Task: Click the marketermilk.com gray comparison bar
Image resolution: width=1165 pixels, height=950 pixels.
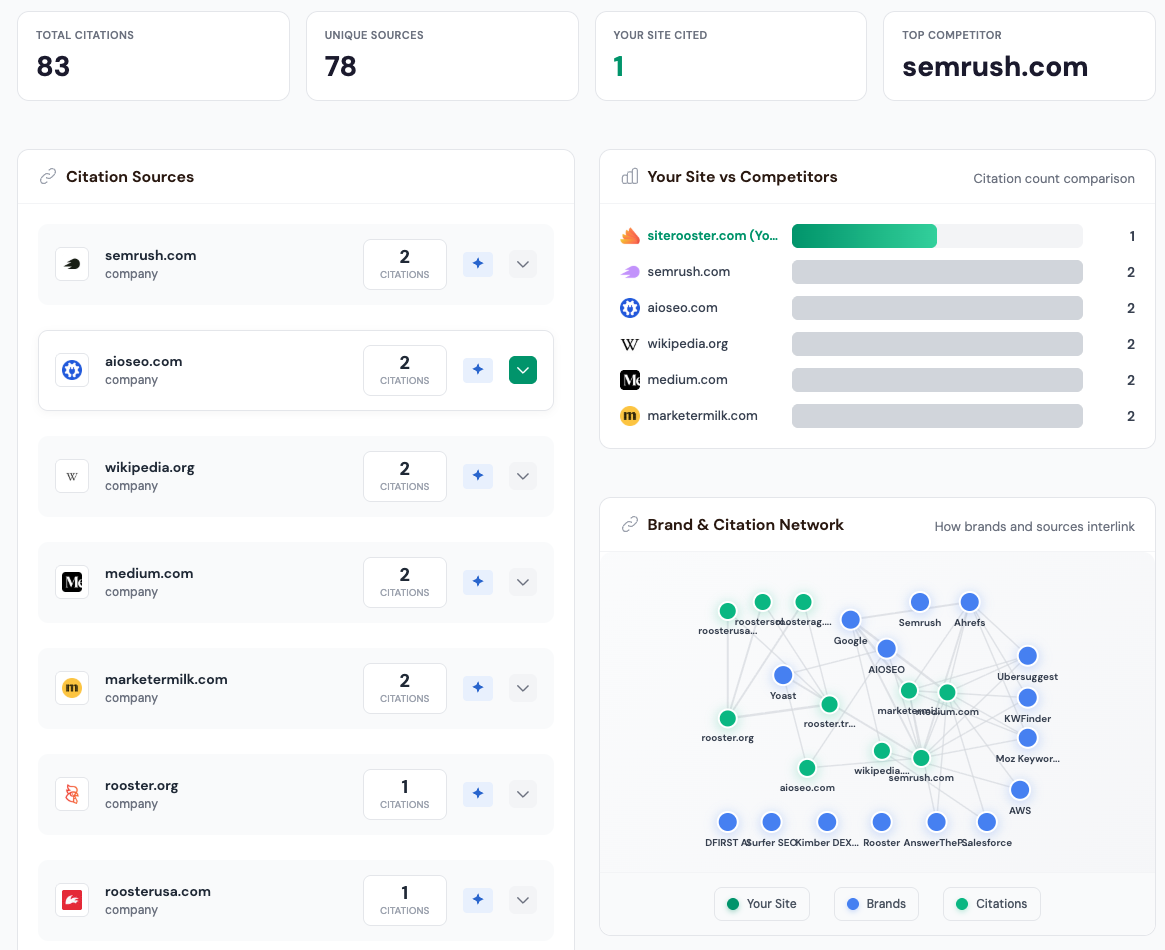Action: click(937, 416)
